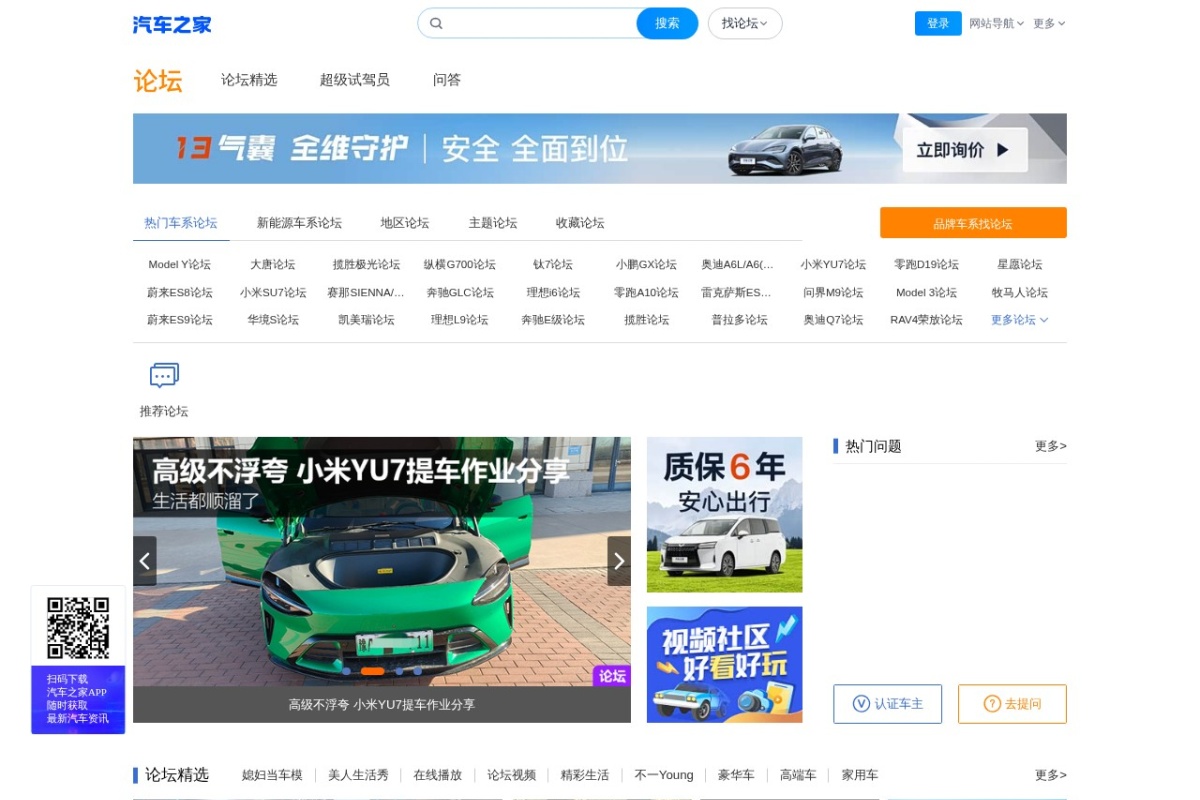Select 豪华车 category

pos(736,775)
